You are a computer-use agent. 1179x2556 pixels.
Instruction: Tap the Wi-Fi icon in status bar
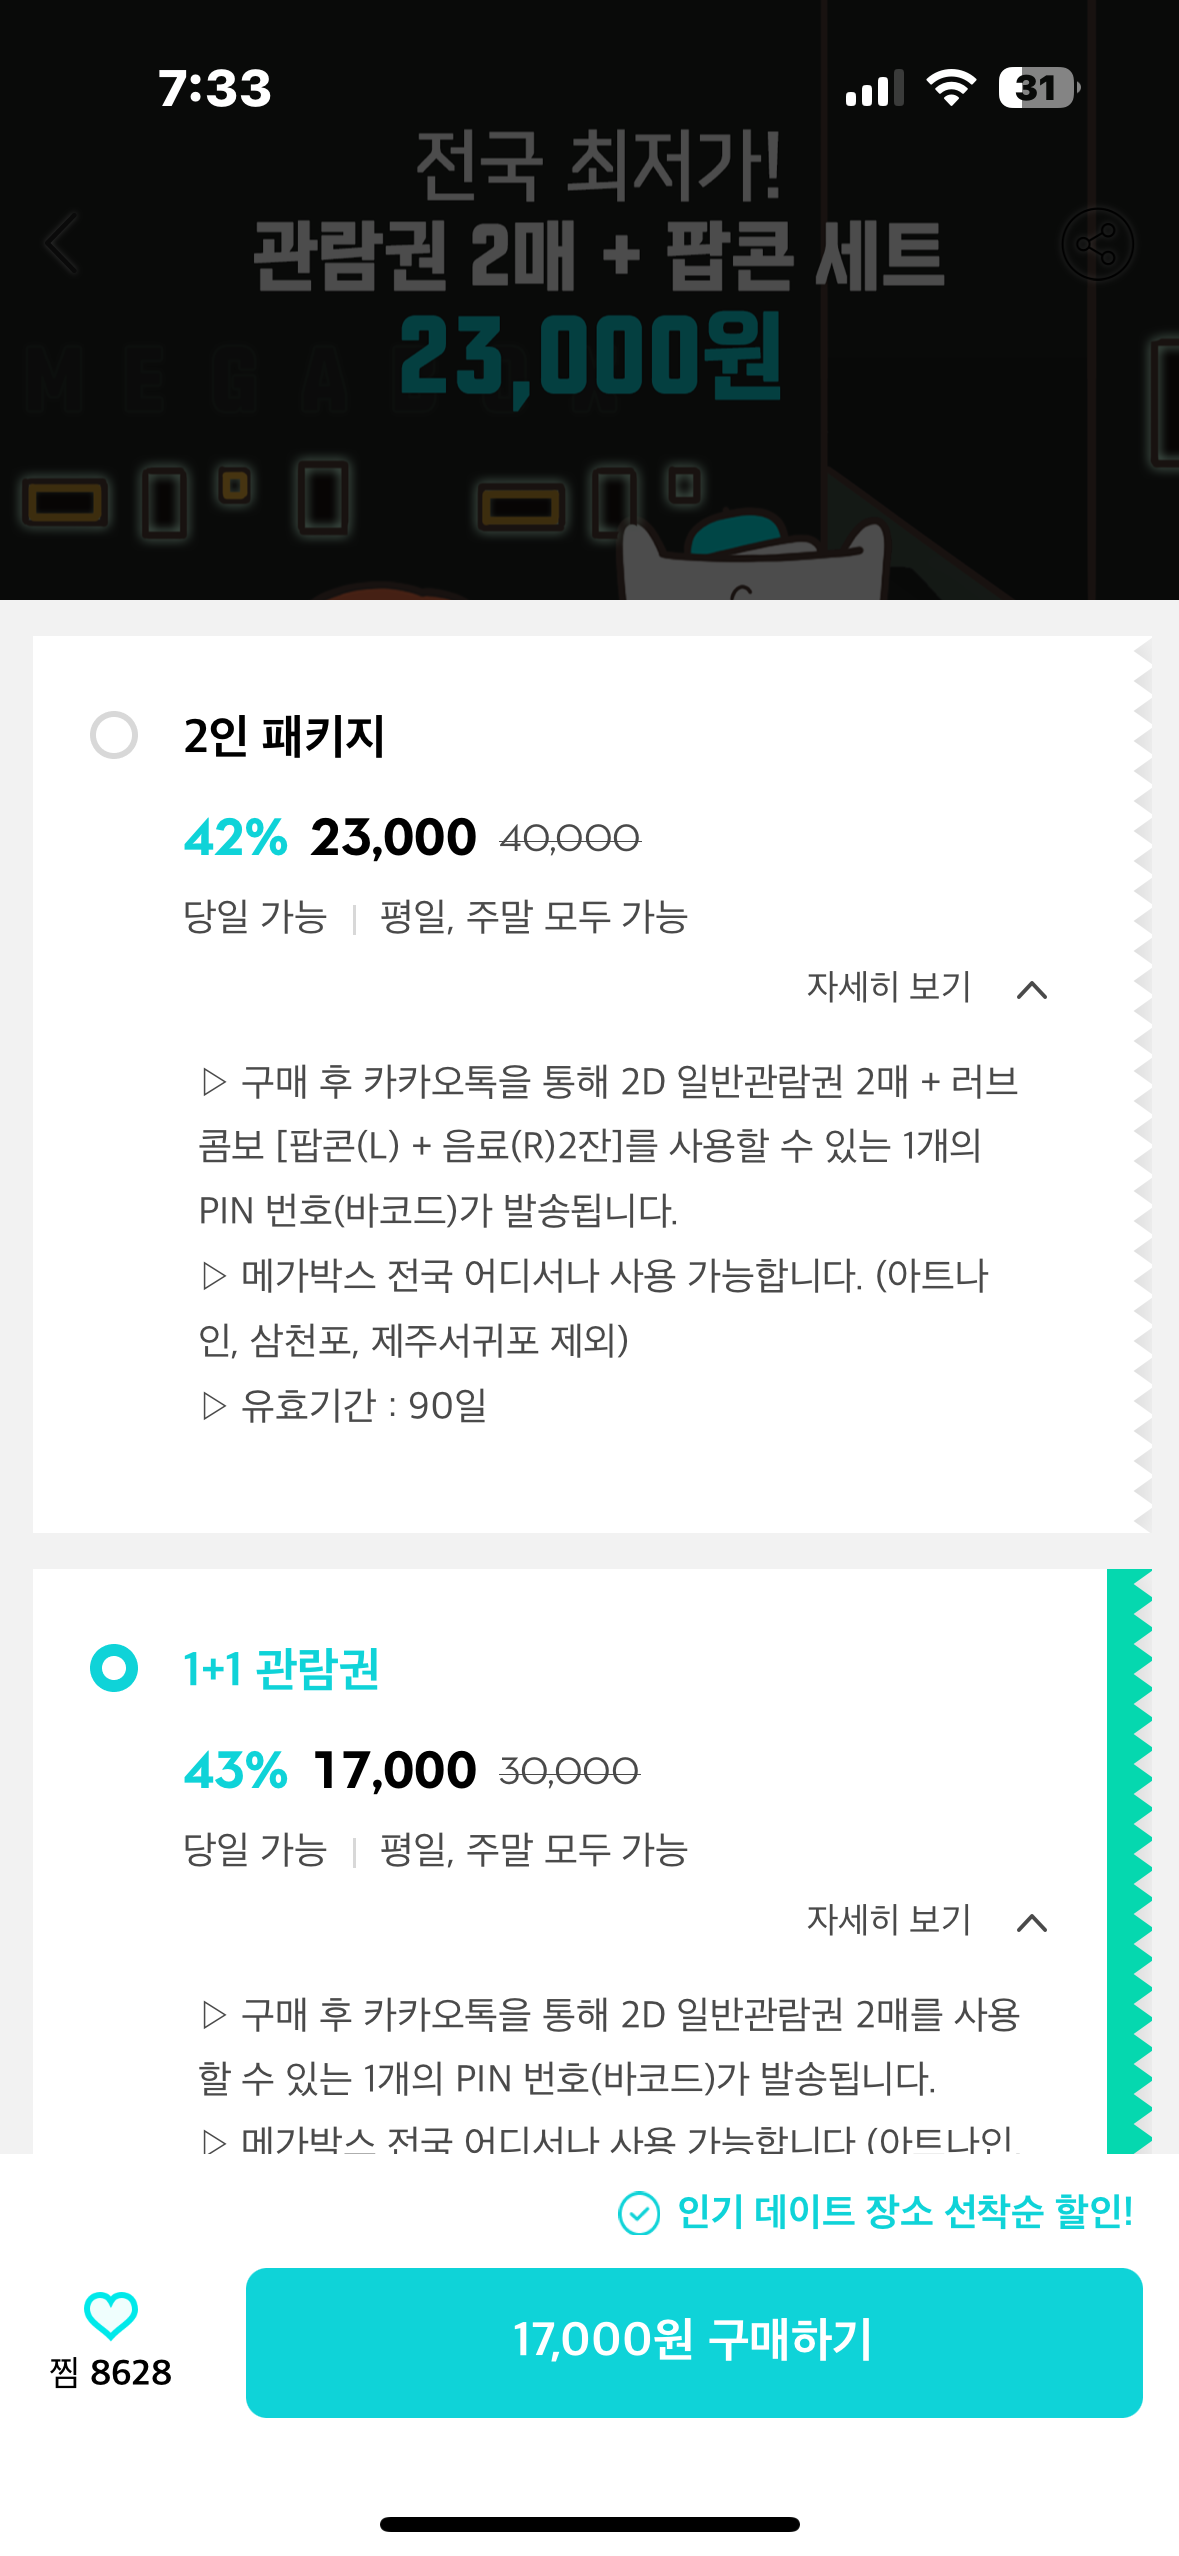(951, 88)
